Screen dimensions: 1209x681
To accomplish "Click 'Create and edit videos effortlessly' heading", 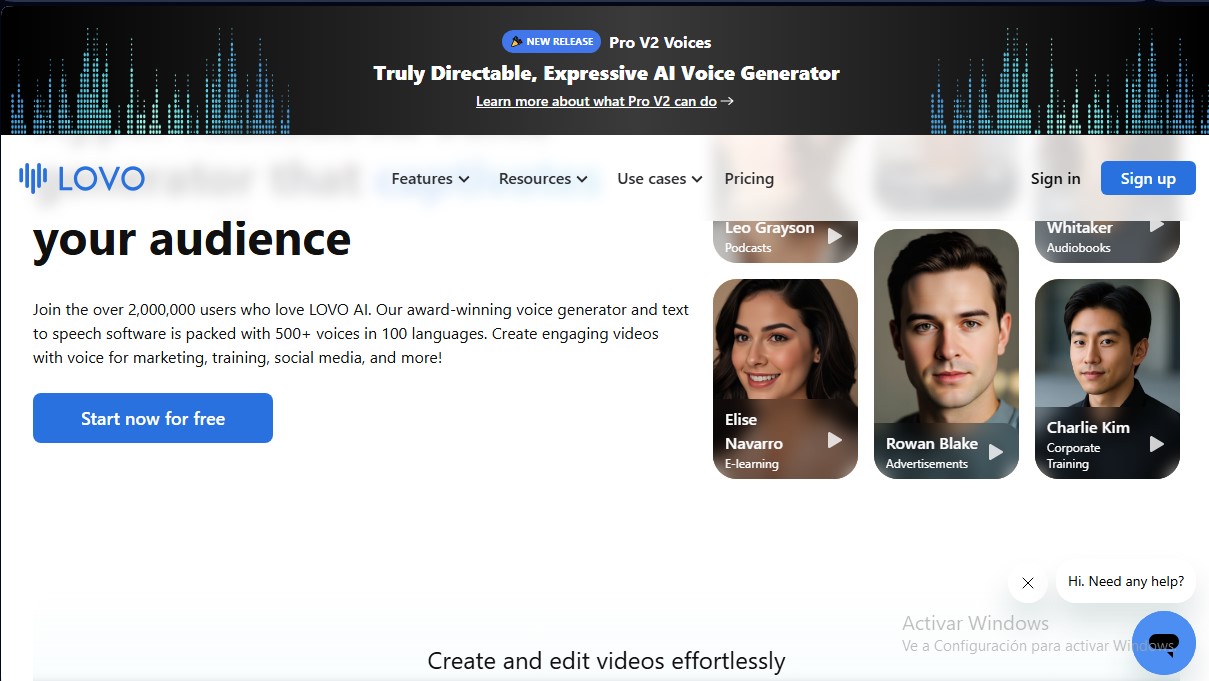I will pyautogui.click(x=606, y=661).
